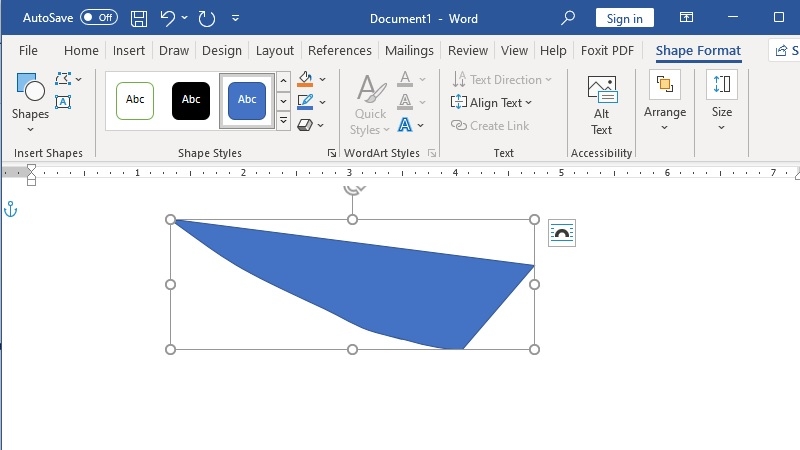Open the Shape Fill dropdown arrow
Screen dimensions: 800x450
322,79
